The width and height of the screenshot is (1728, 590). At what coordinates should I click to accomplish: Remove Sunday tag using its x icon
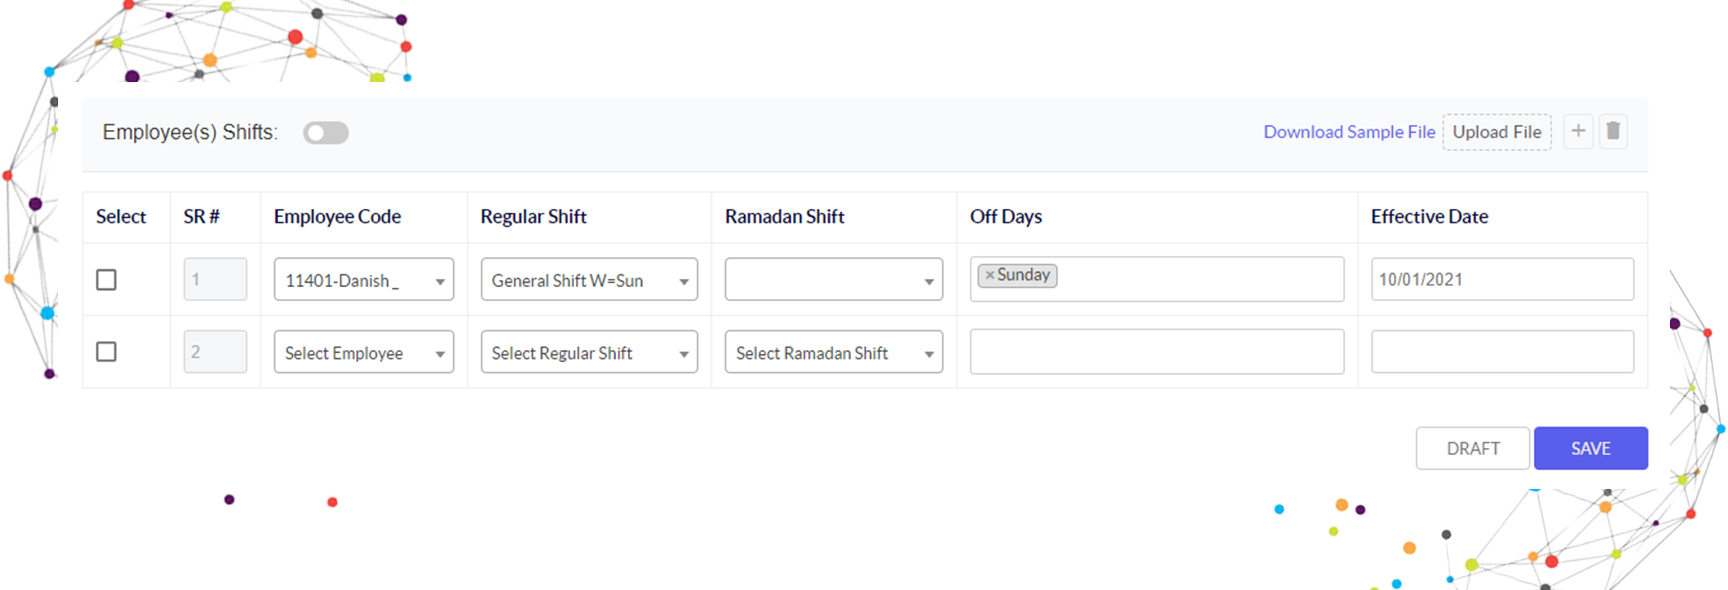990,275
